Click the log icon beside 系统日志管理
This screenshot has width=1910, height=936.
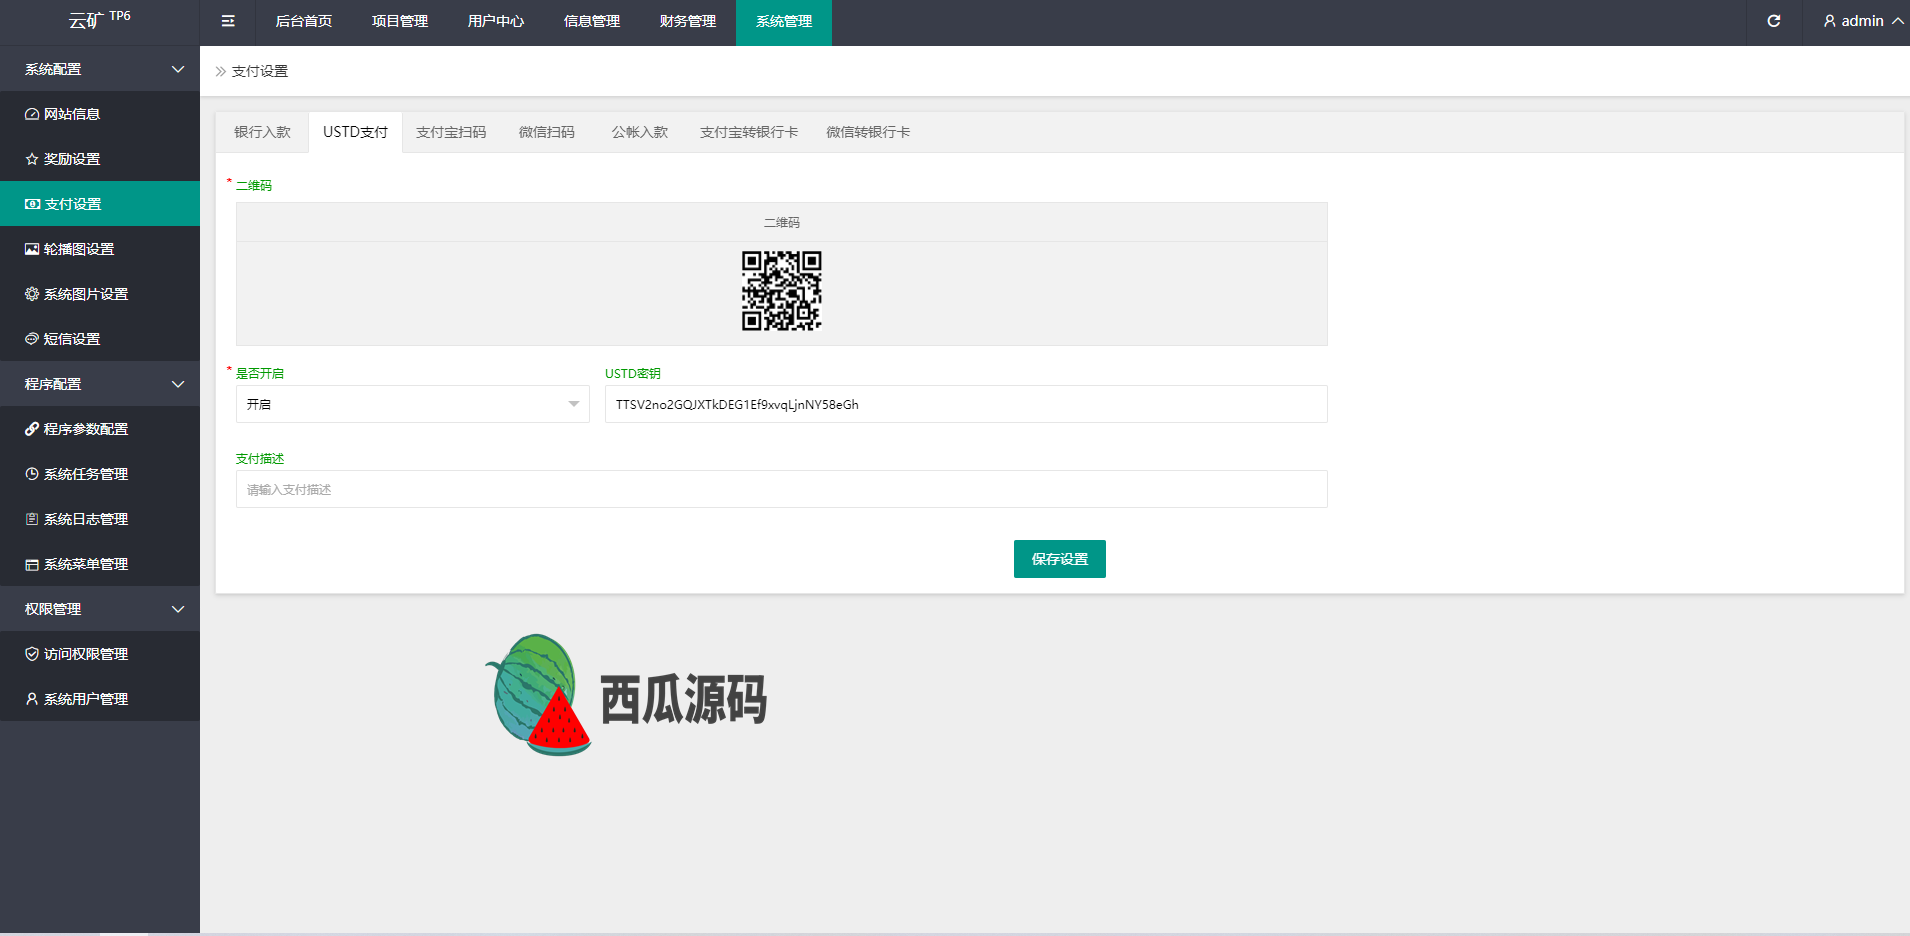coord(32,519)
